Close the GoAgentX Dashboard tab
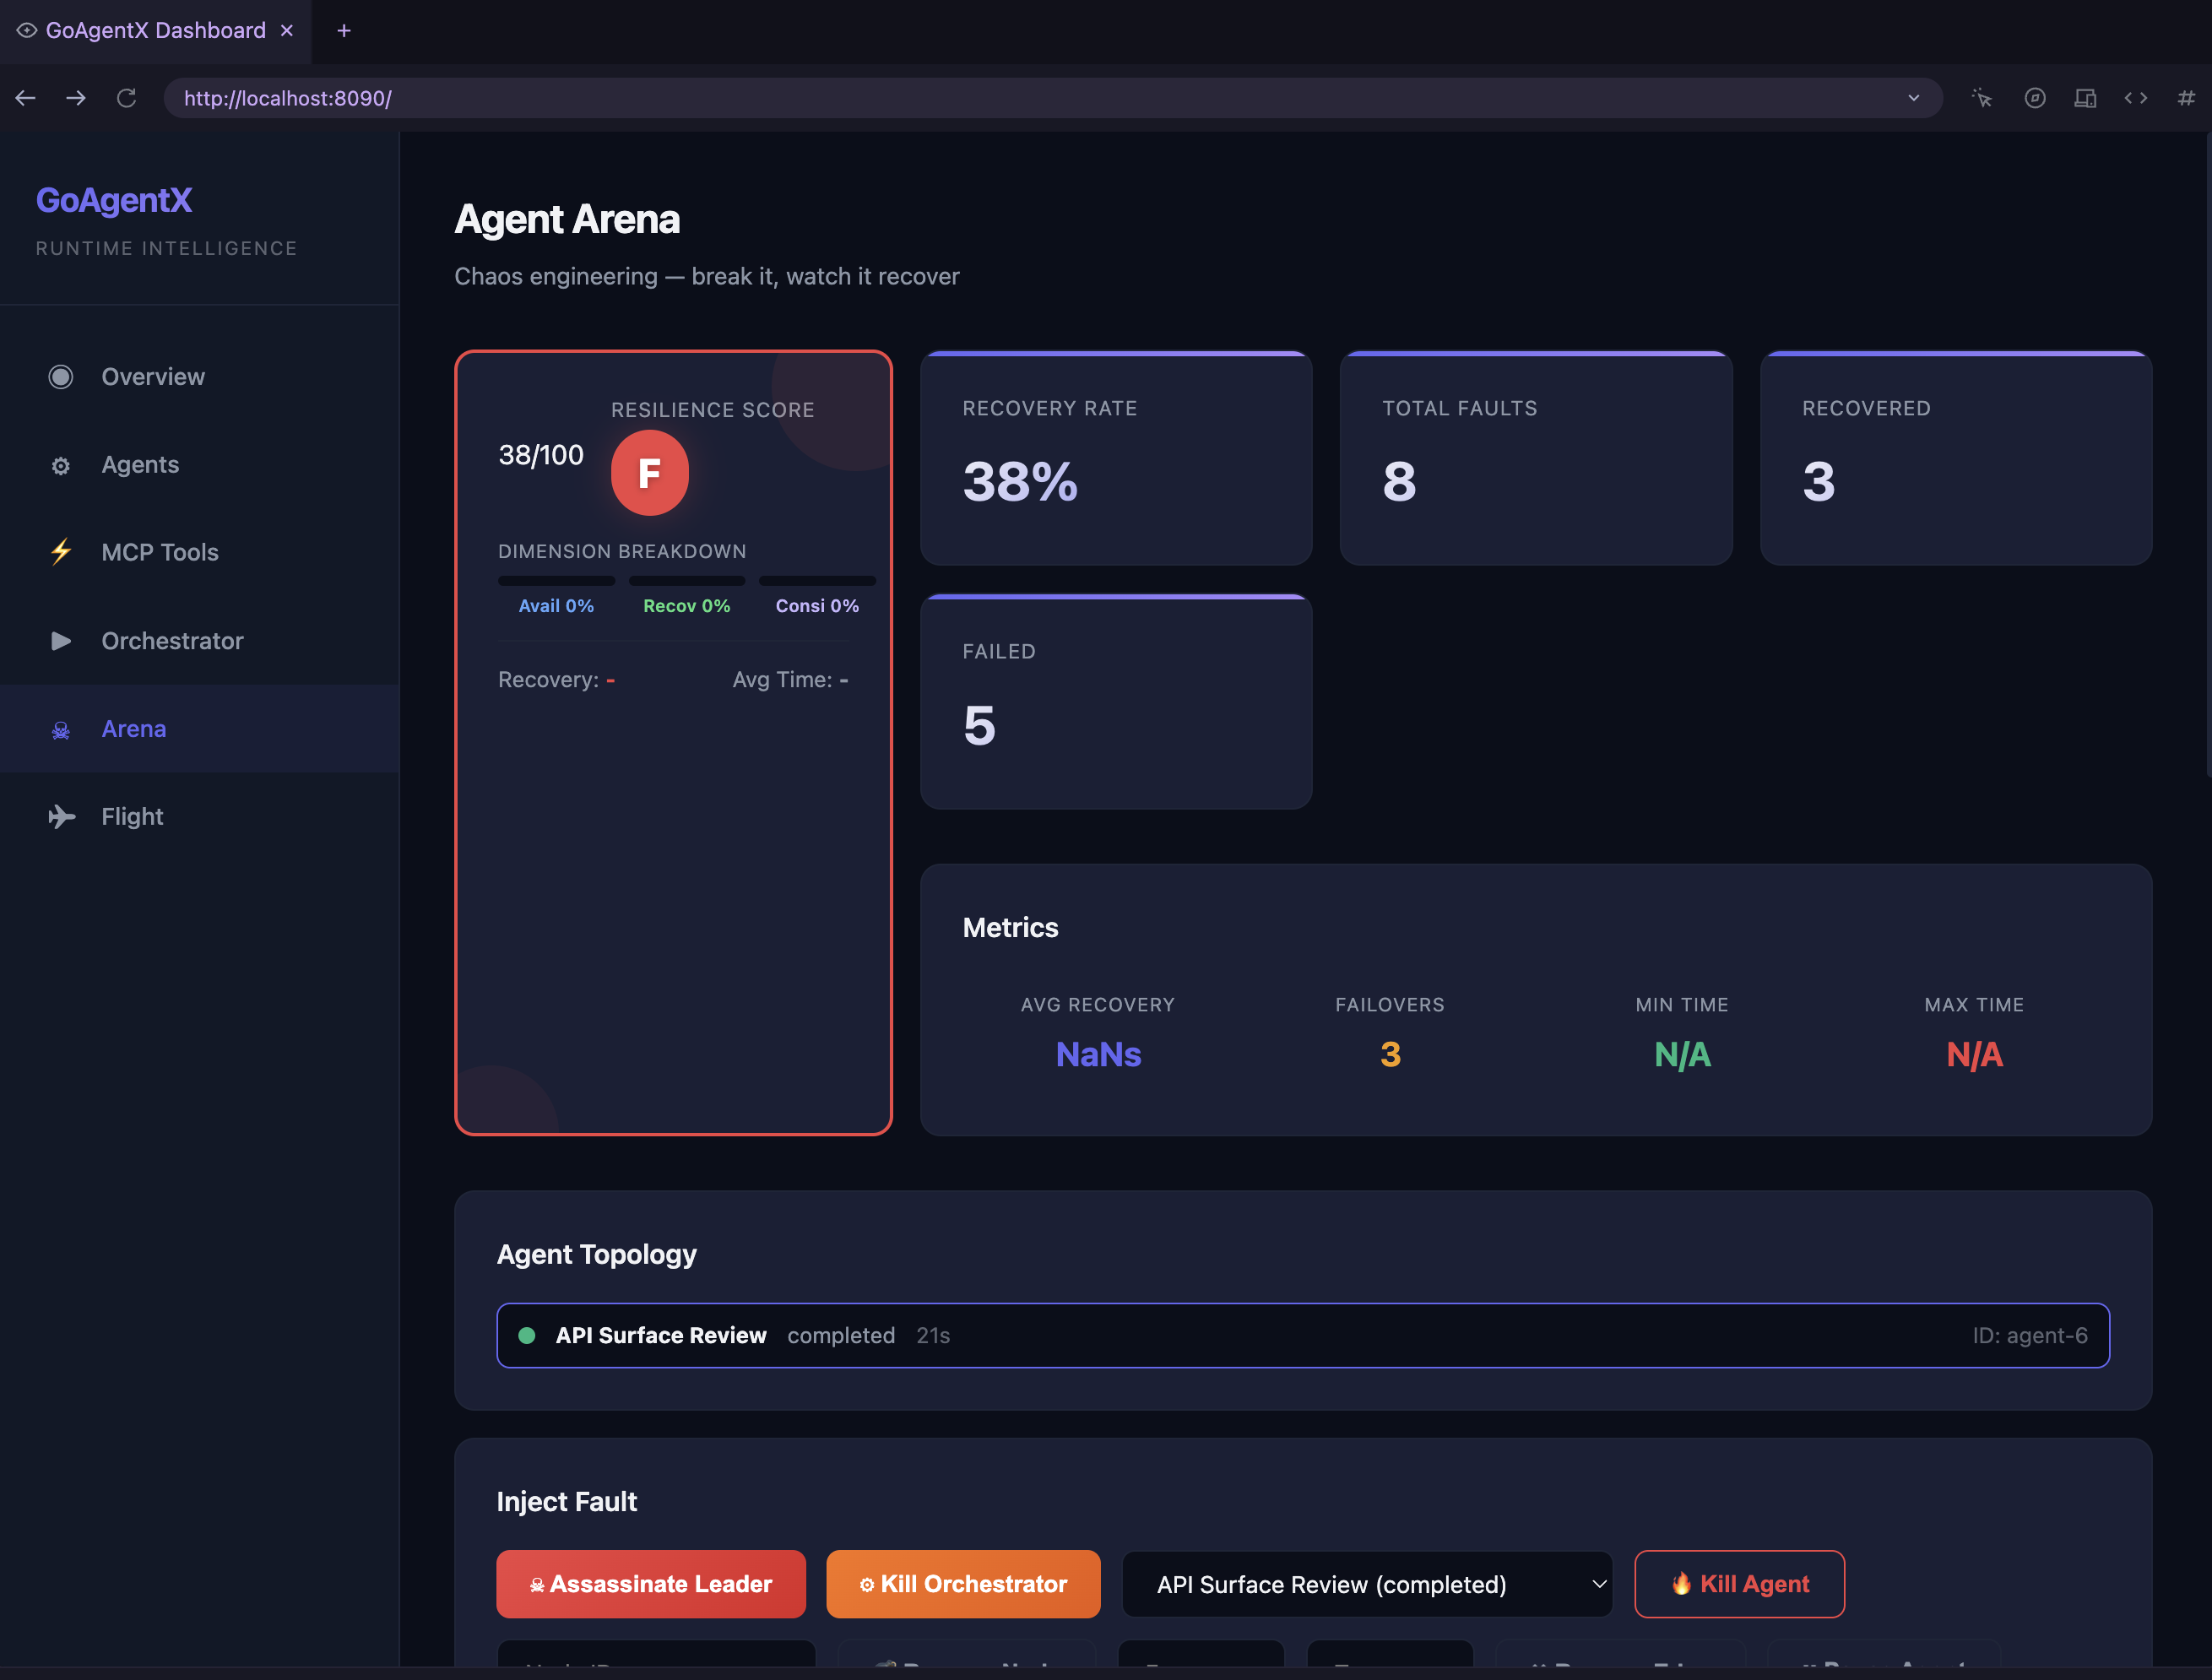2212x1680 pixels. pos(287,31)
